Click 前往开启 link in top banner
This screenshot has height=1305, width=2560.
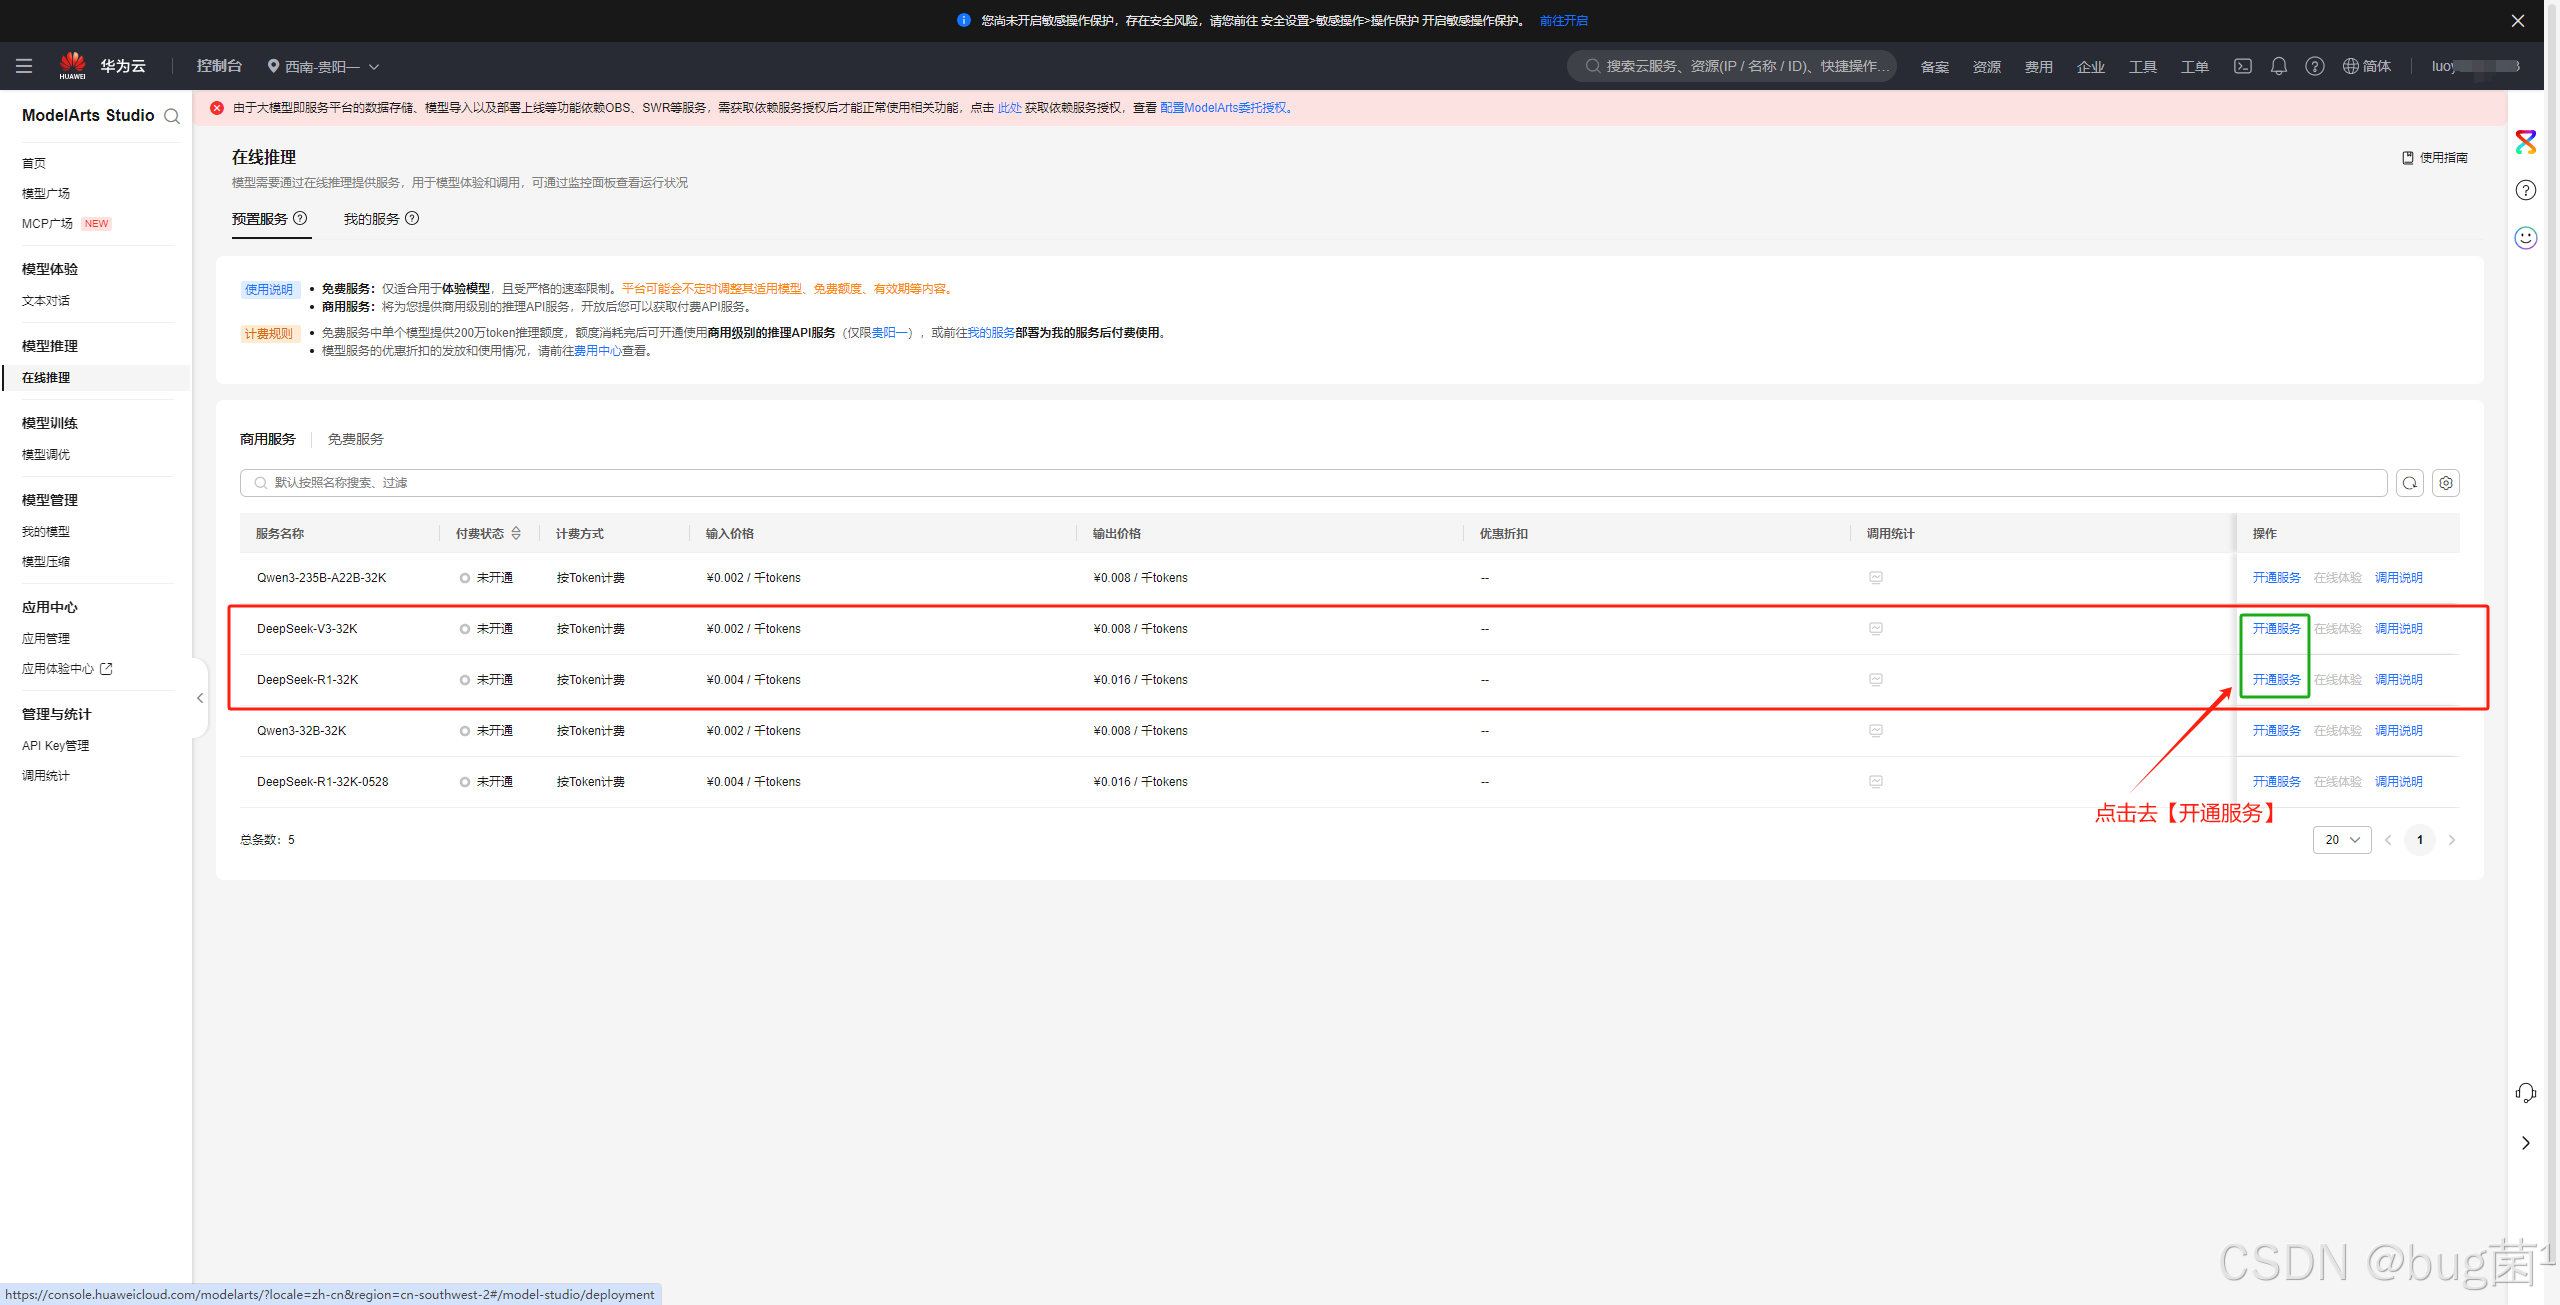[x=1564, y=21]
